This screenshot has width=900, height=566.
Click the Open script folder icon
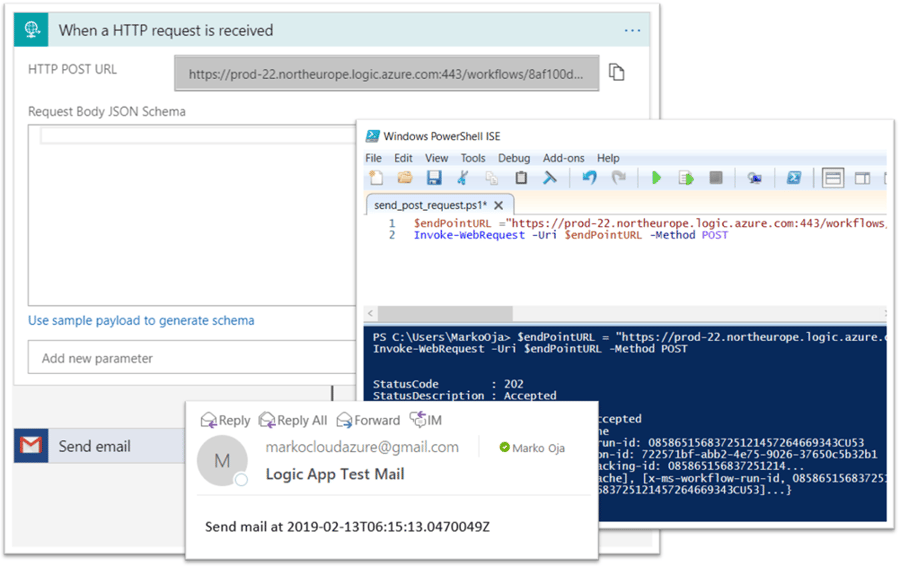(x=405, y=178)
